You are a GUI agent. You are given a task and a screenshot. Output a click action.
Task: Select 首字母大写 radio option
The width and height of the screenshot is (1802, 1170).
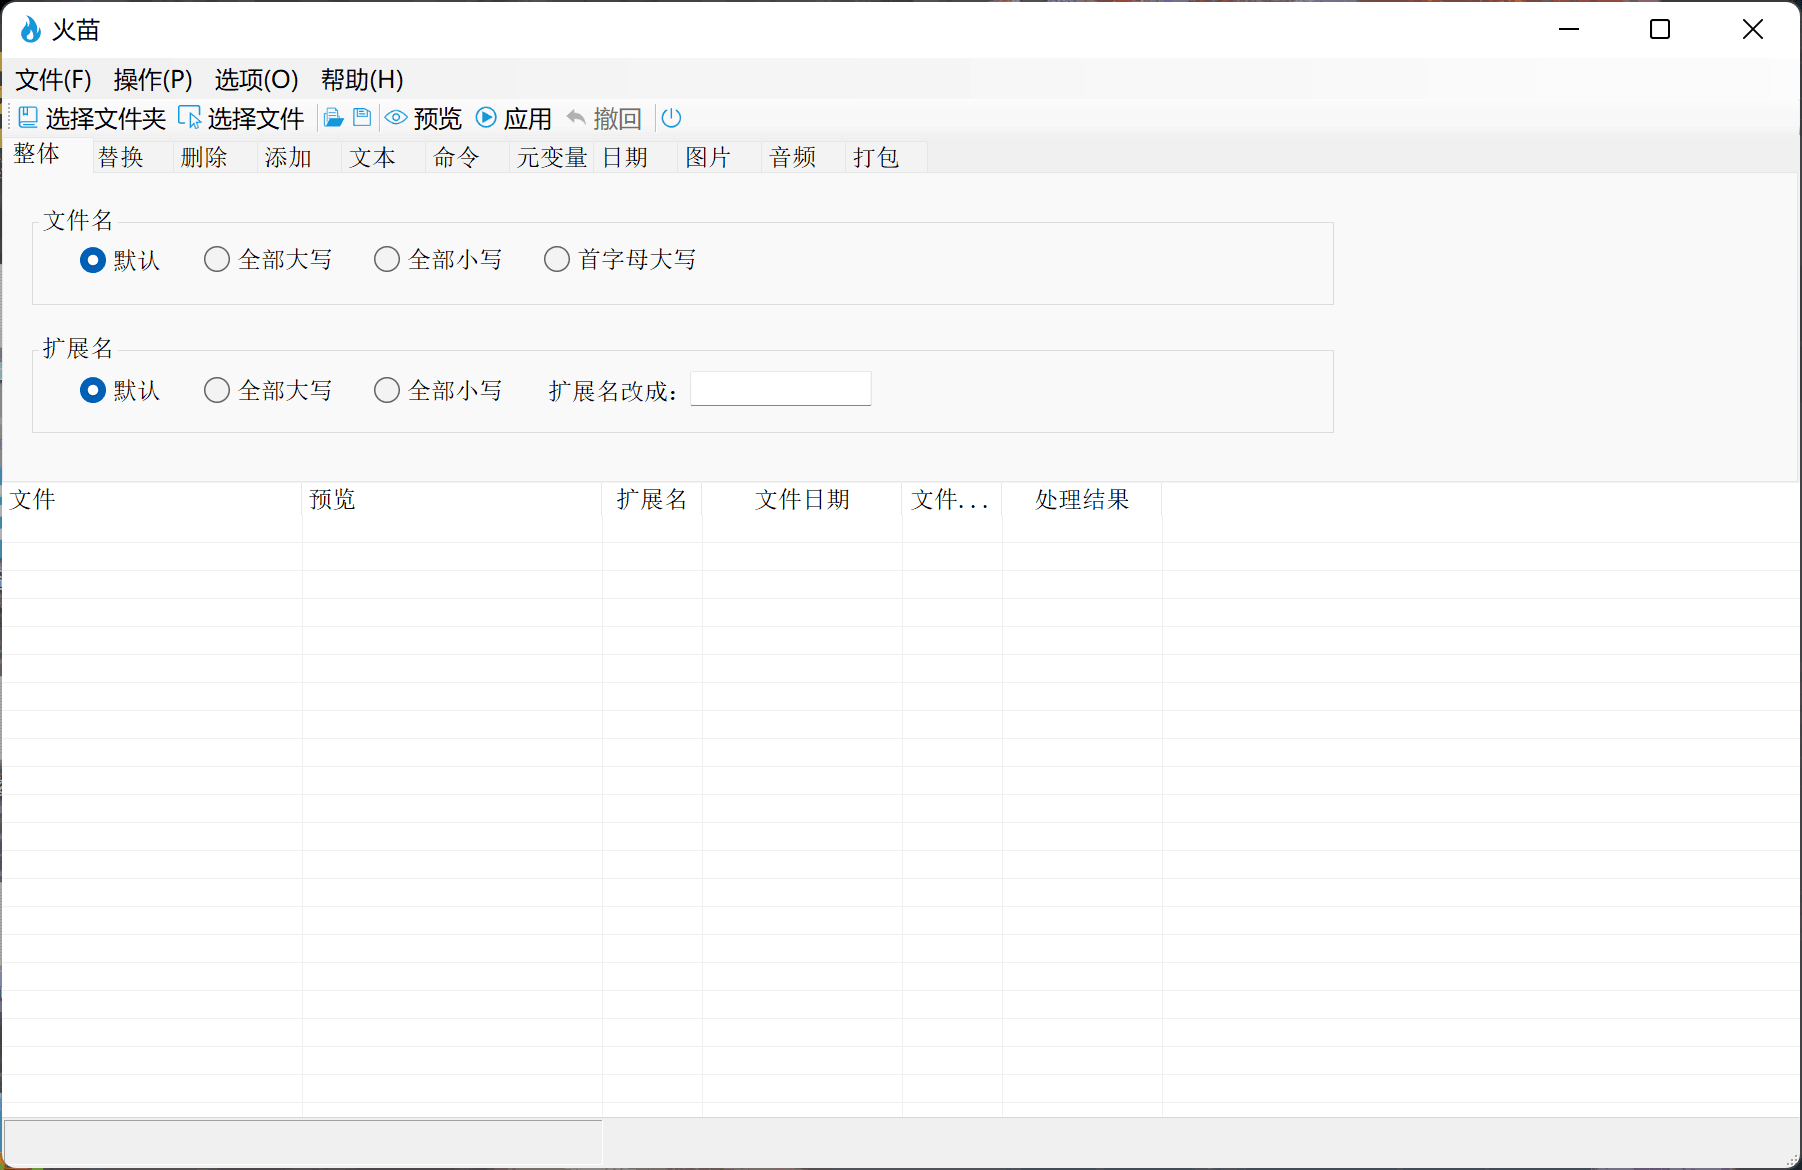(557, 260)
